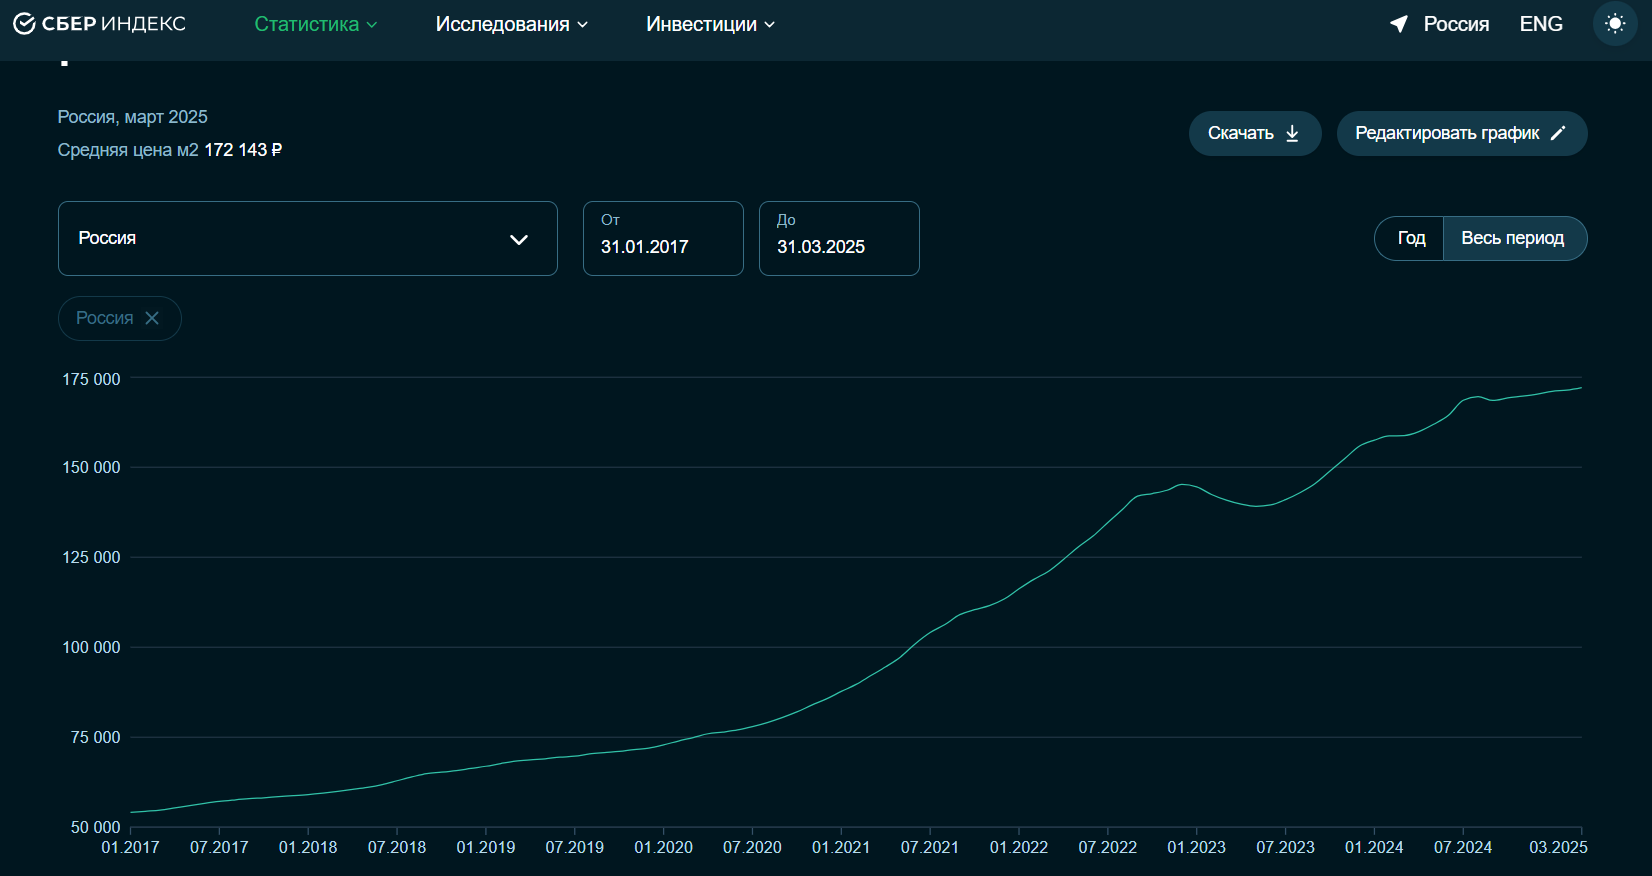
Task: Click the download arrow icon in Скачать
Action: pos(1292,133)
